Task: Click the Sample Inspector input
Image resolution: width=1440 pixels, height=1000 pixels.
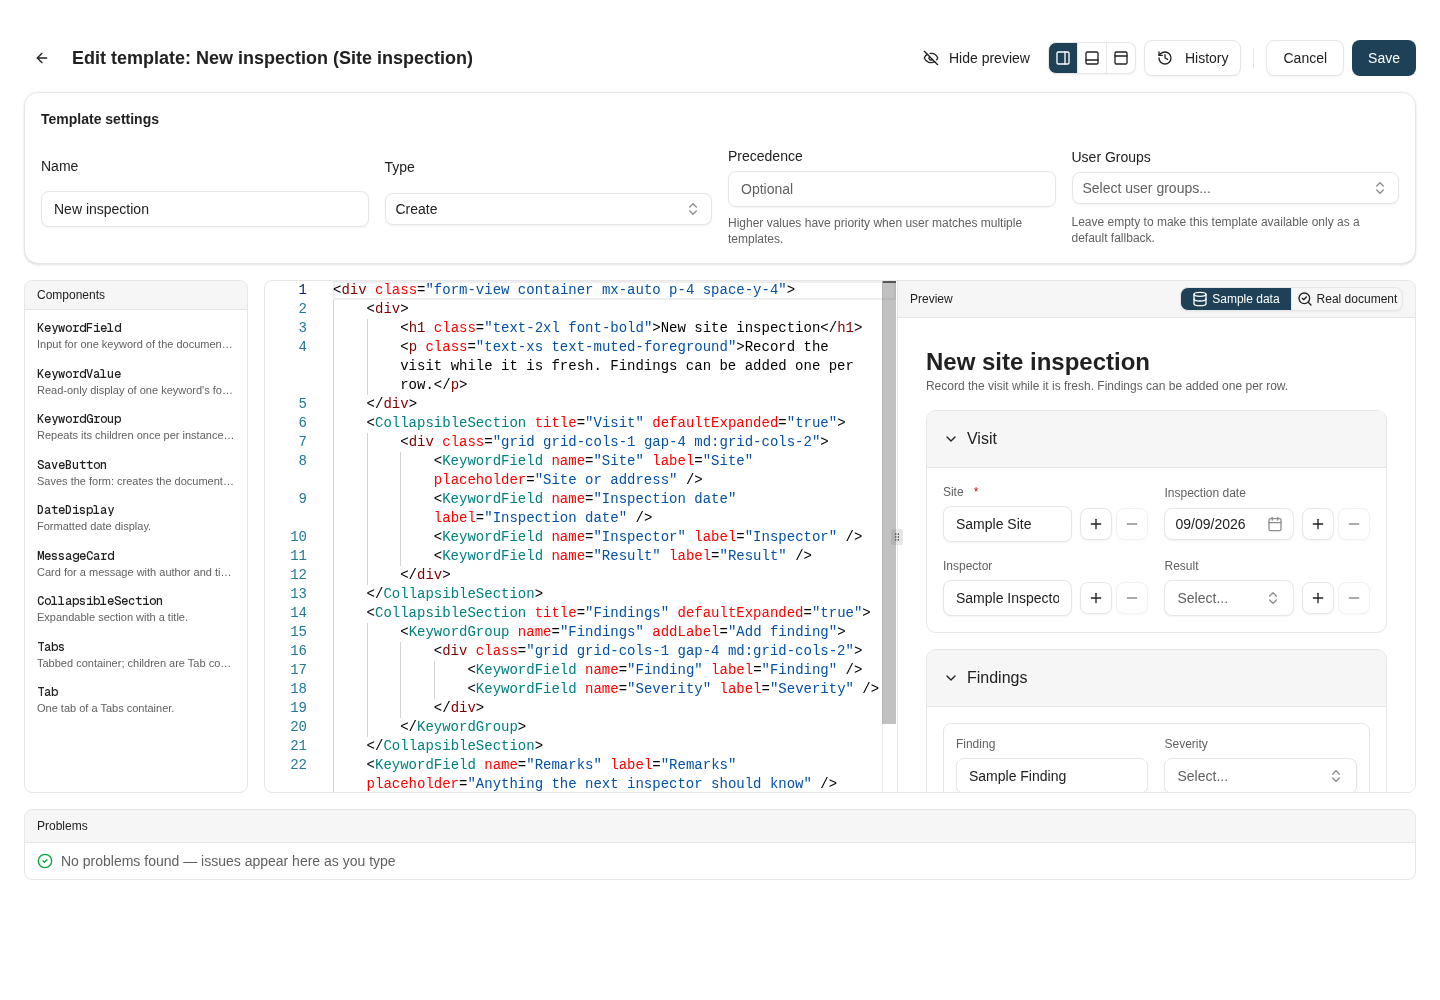Action: click(x=1007, y=598)
